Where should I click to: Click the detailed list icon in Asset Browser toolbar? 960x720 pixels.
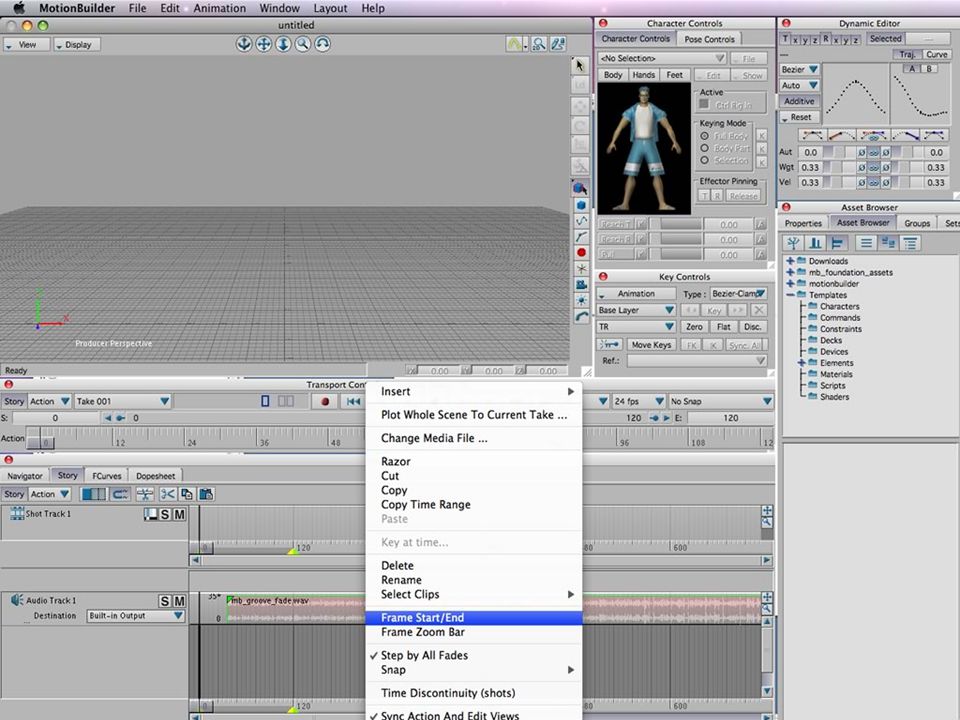910,243
